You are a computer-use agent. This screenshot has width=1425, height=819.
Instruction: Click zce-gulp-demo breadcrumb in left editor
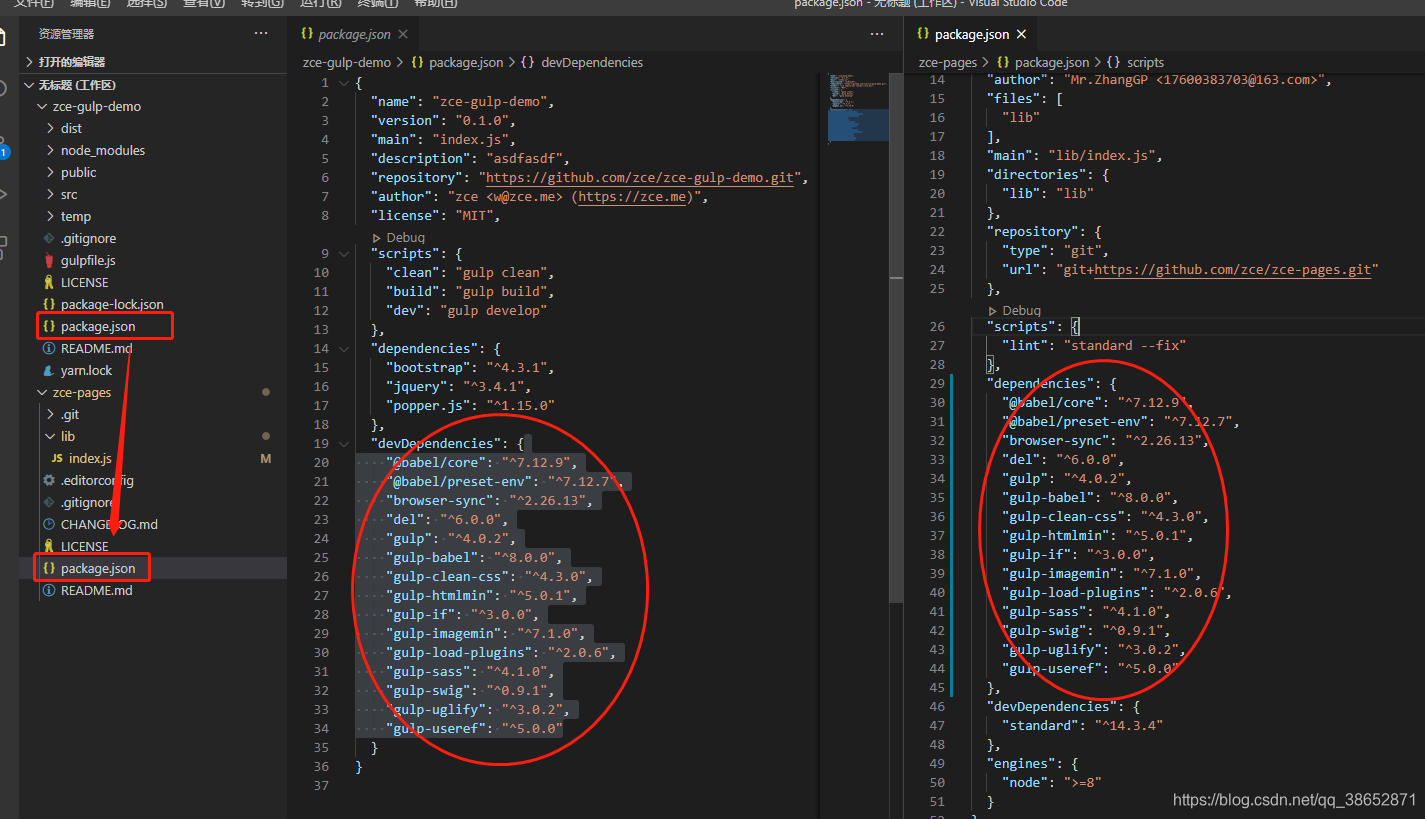(x=348, y=62)
